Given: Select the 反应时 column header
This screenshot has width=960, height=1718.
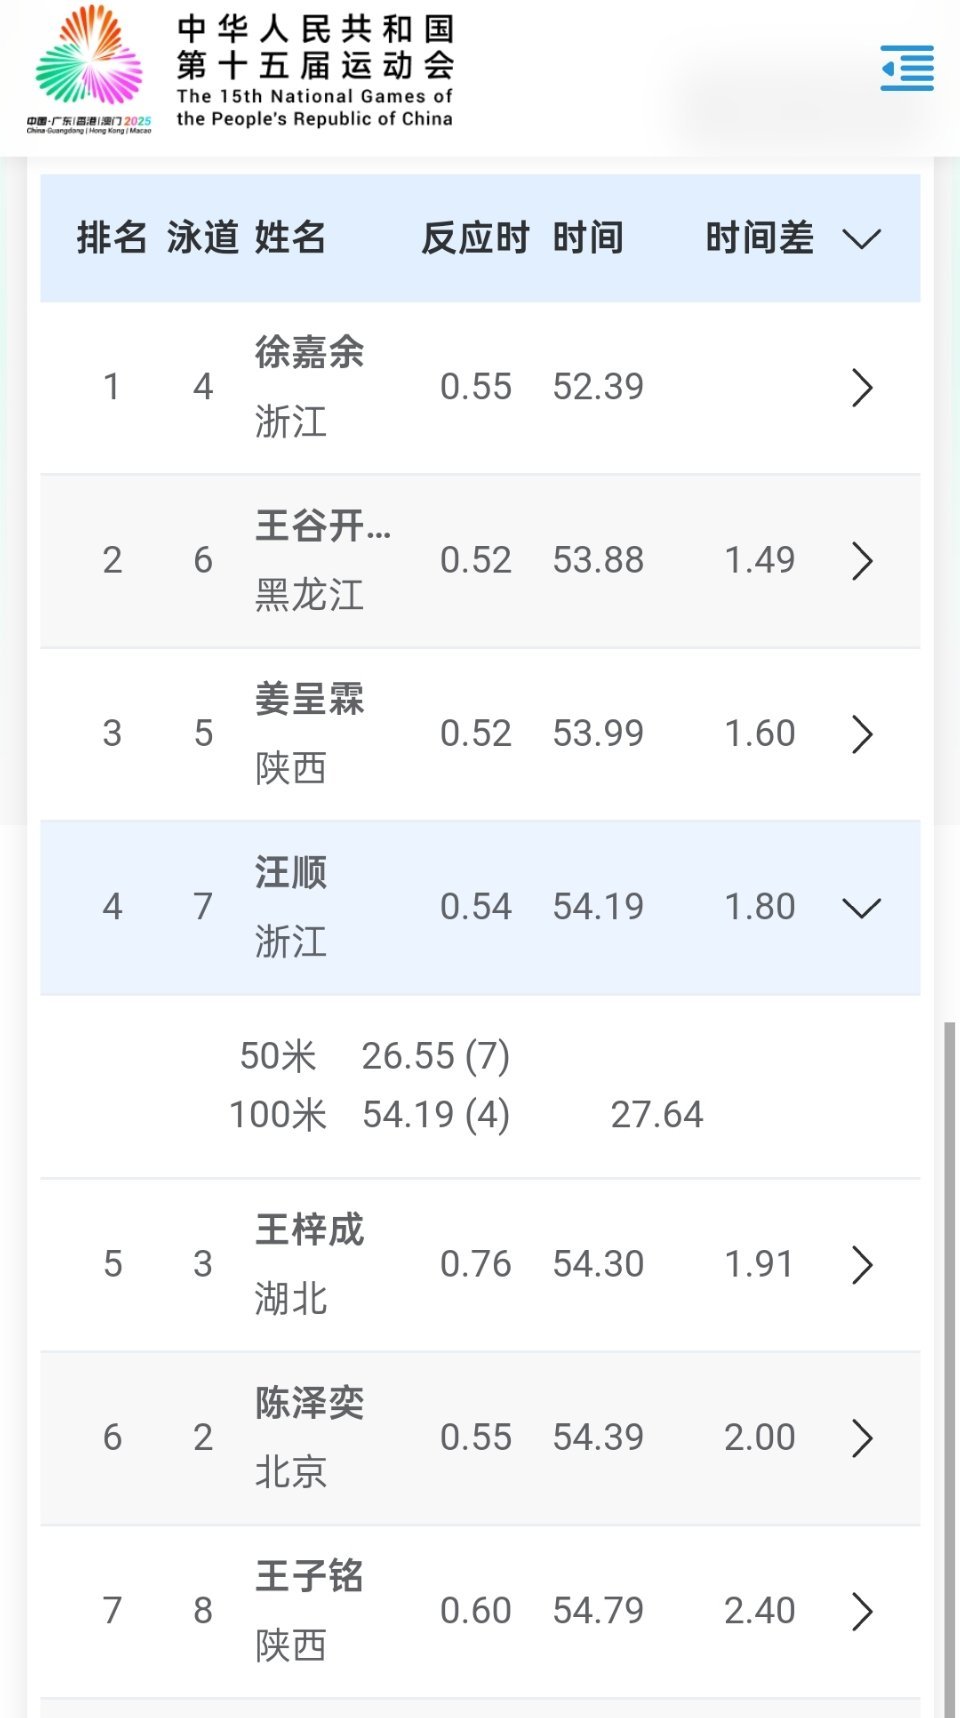Looking at the screenshot, I should tap(475, 238).
